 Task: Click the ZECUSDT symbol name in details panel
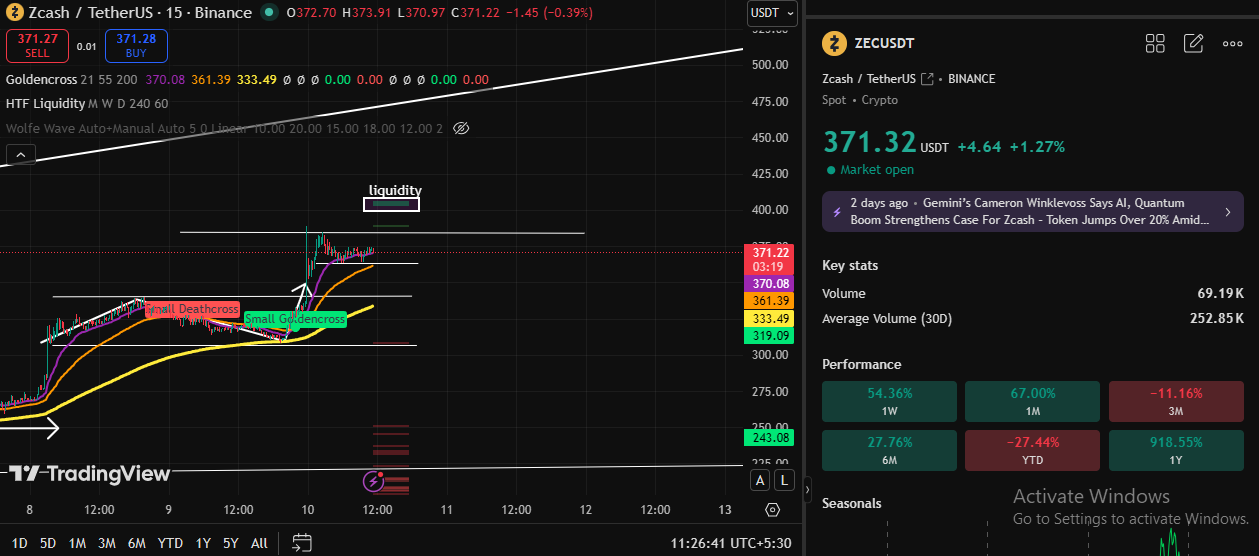[x=884, y=43]
